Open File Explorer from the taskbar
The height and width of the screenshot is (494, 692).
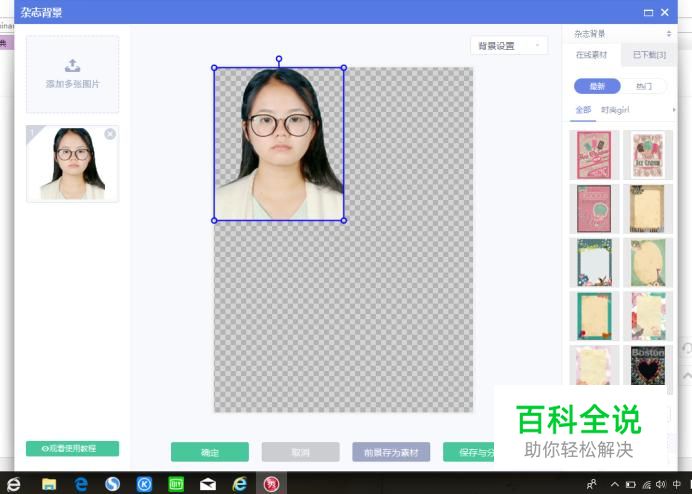(x=49, y=484)
